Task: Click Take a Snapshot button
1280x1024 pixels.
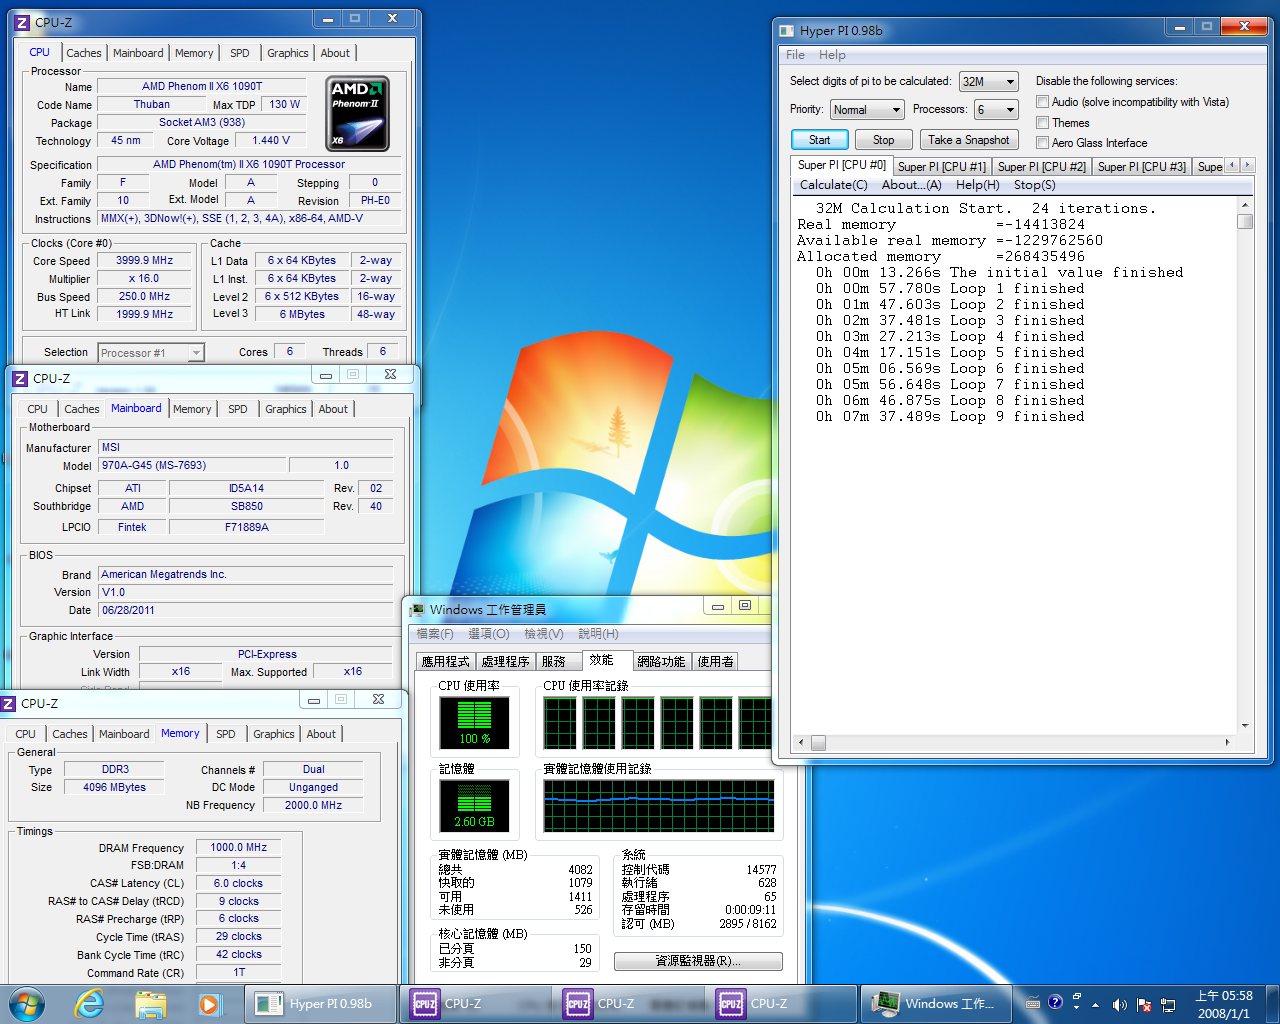Action: [968, 140]
